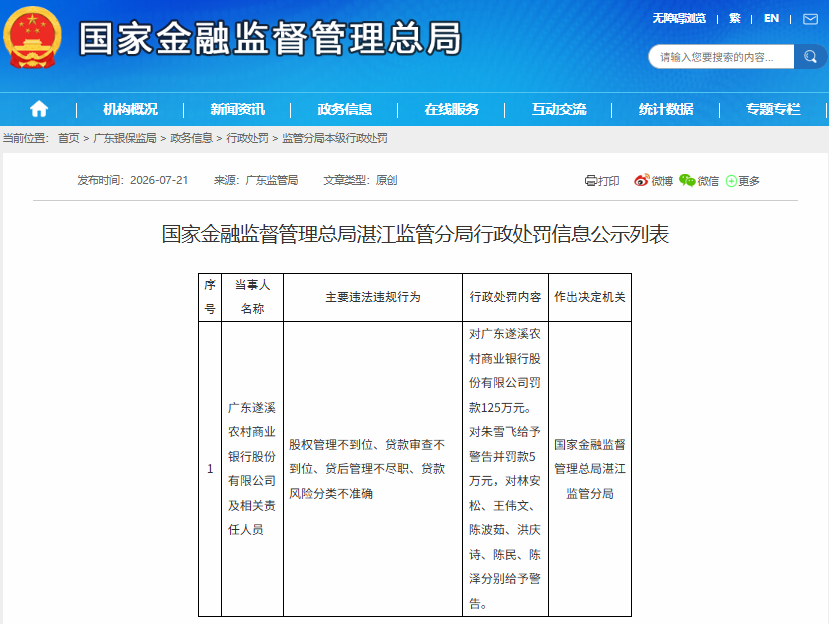This screenshot has width=829, height=624.
Task: Click the search magnifier icon
Action: click(x=810, y=56)
